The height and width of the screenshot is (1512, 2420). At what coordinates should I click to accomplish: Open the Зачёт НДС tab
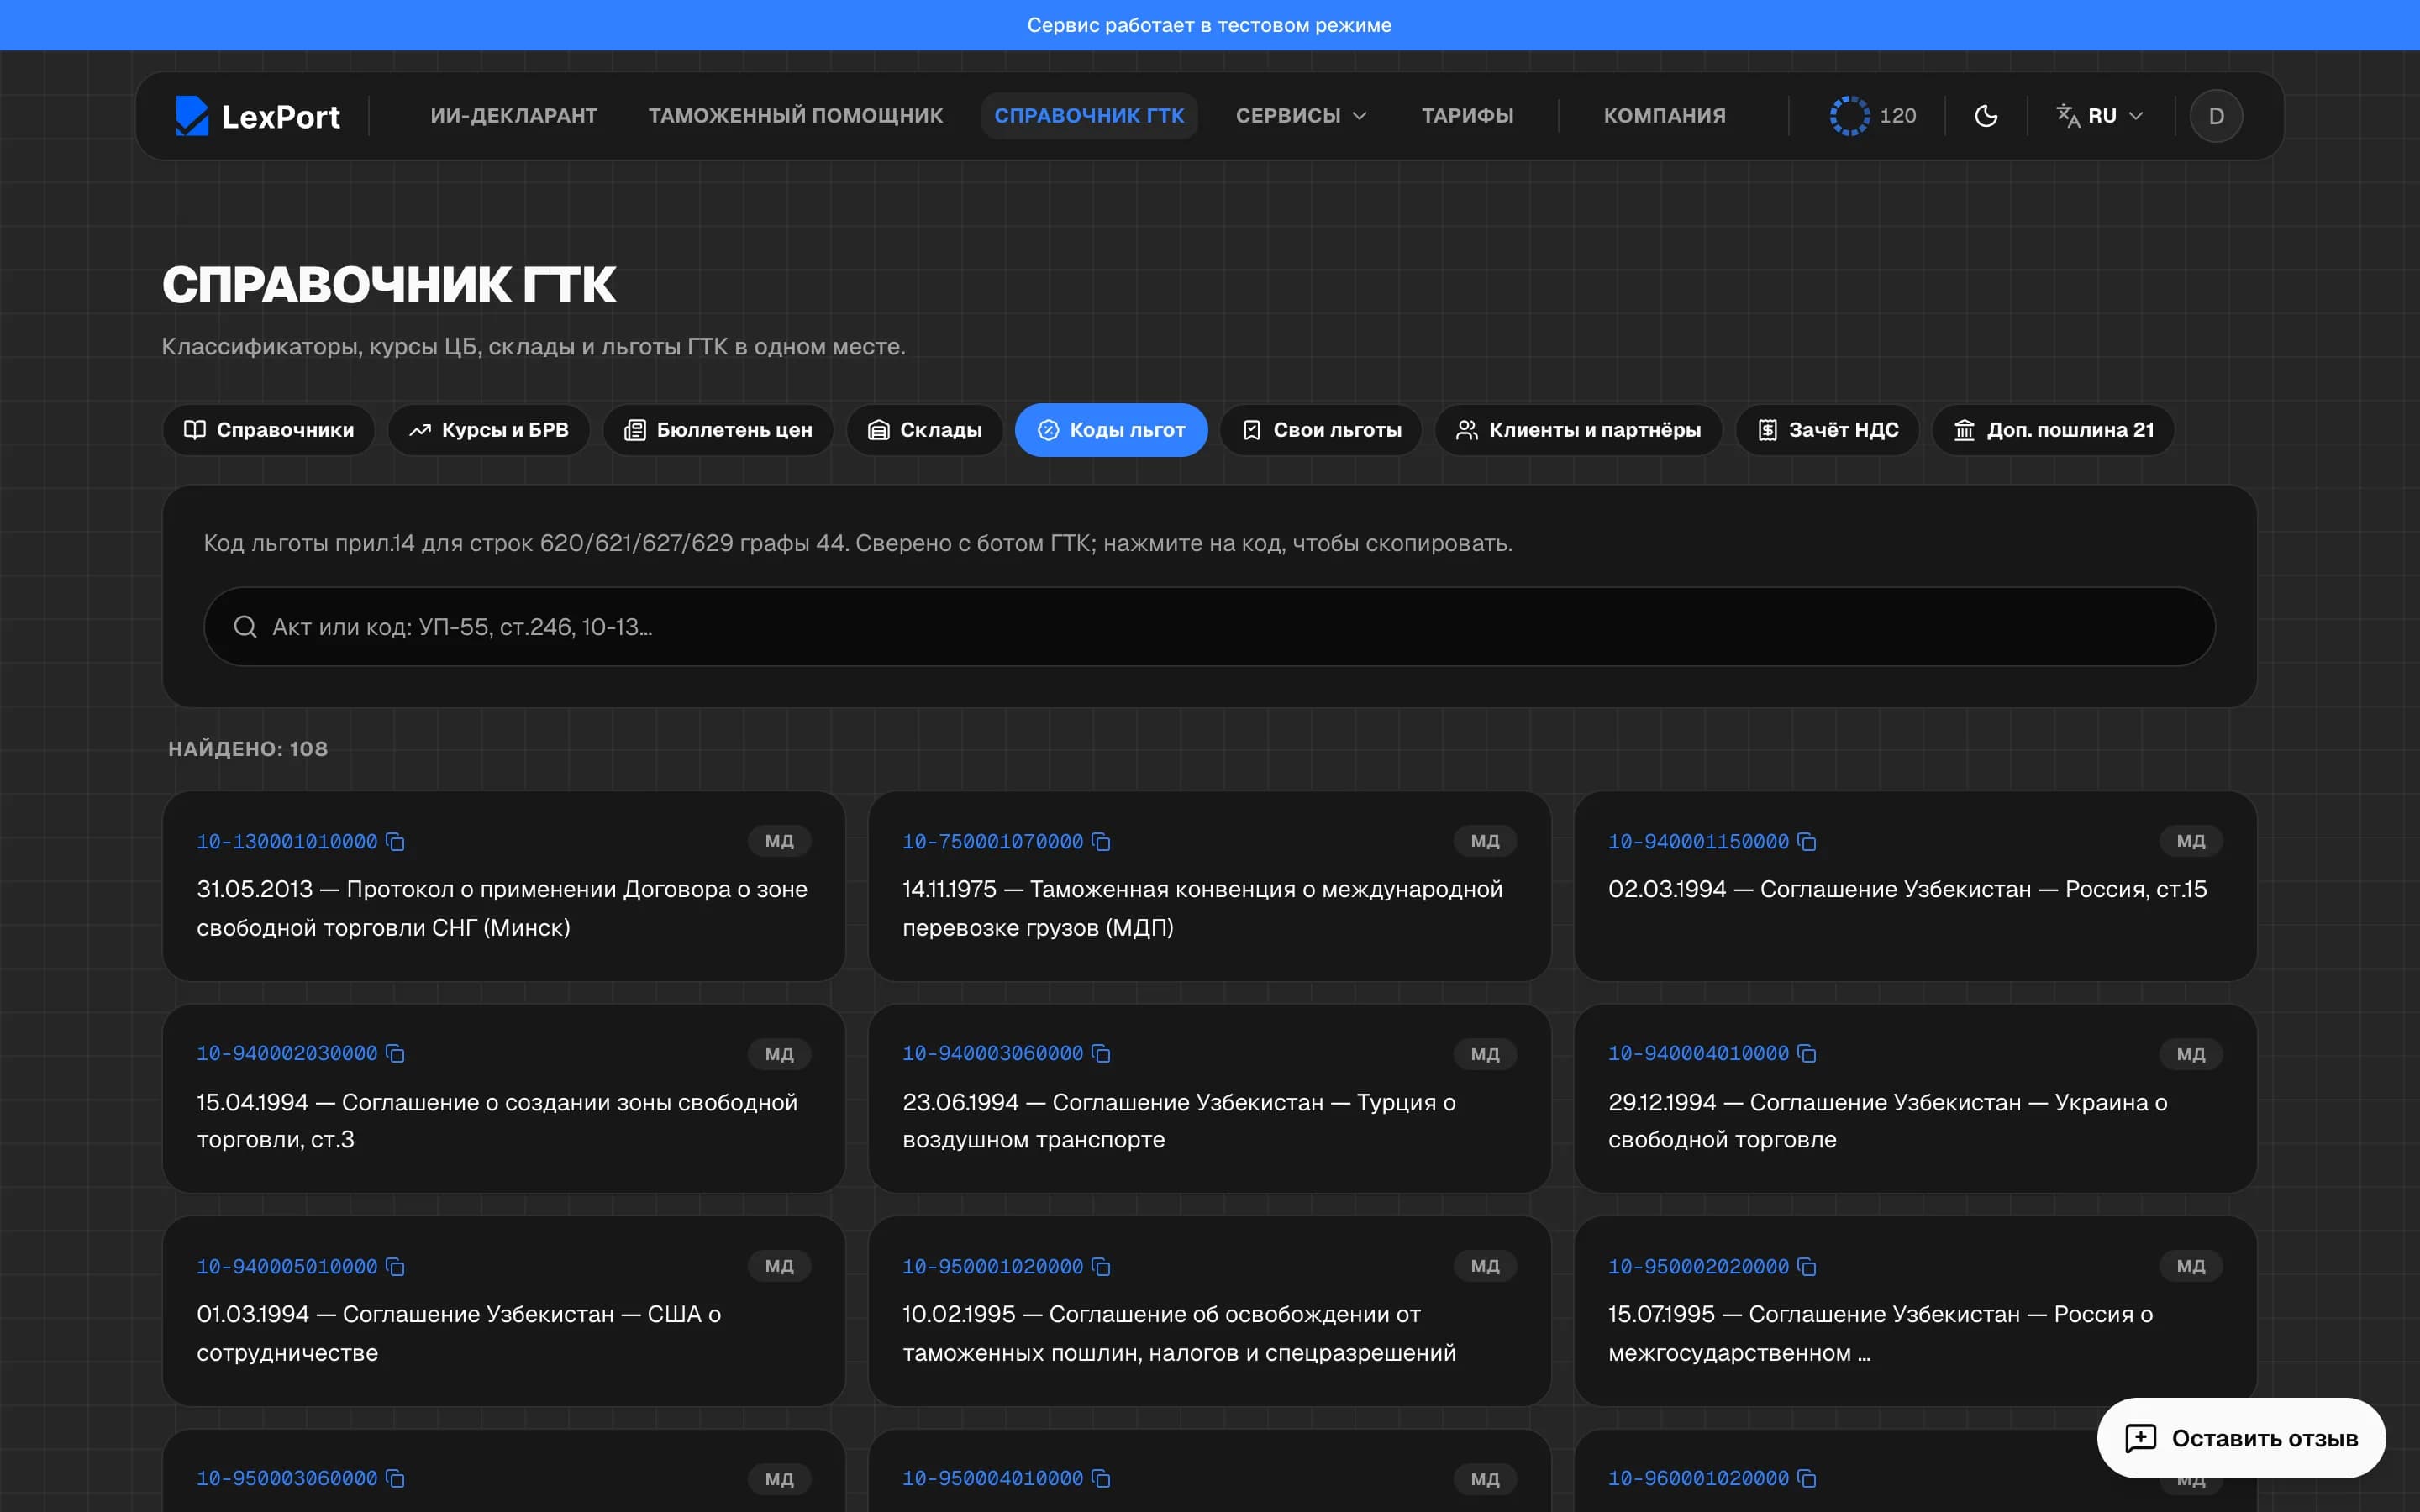[x=1828, y=430]
